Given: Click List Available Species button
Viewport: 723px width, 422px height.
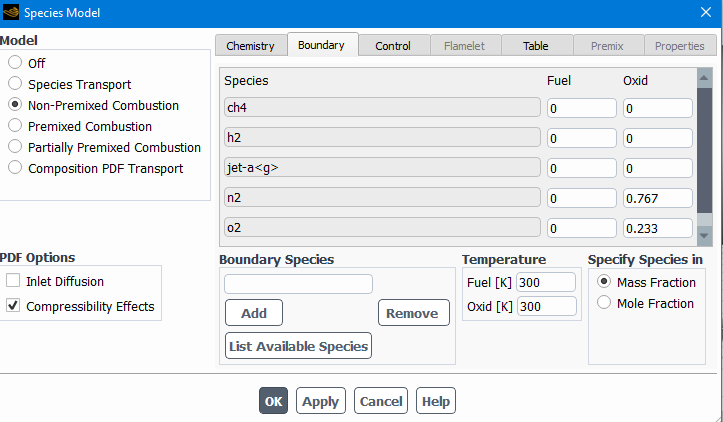Looking at the screenshot, I should coord(299,347).
